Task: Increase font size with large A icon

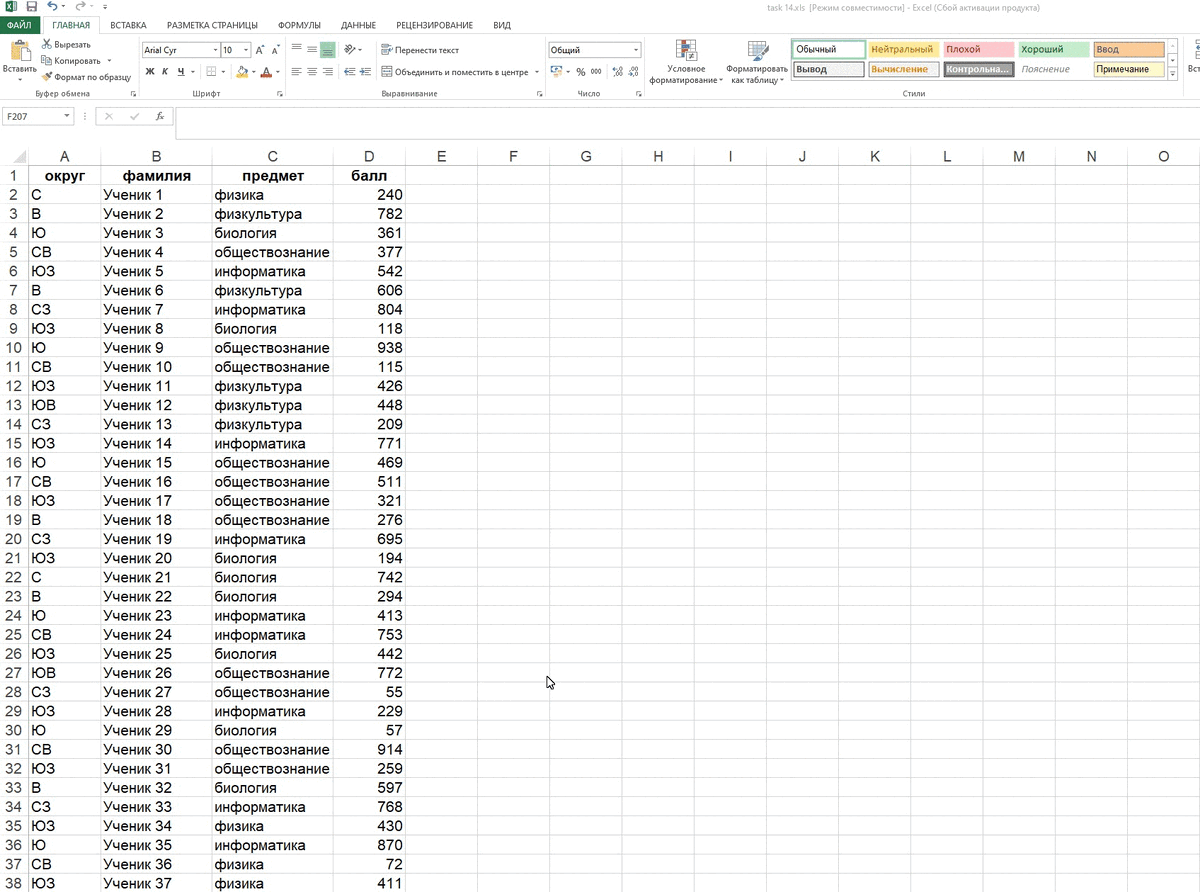Action: (x=261, y=50)
